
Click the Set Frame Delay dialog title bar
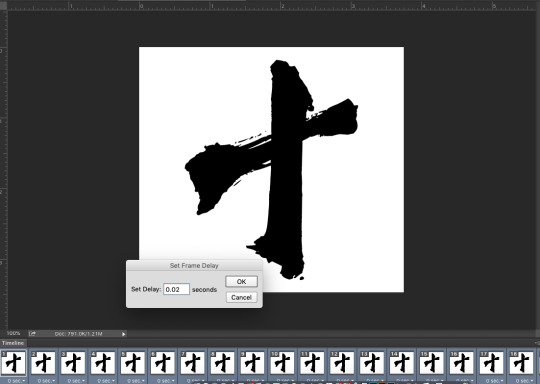pos(194,266)
